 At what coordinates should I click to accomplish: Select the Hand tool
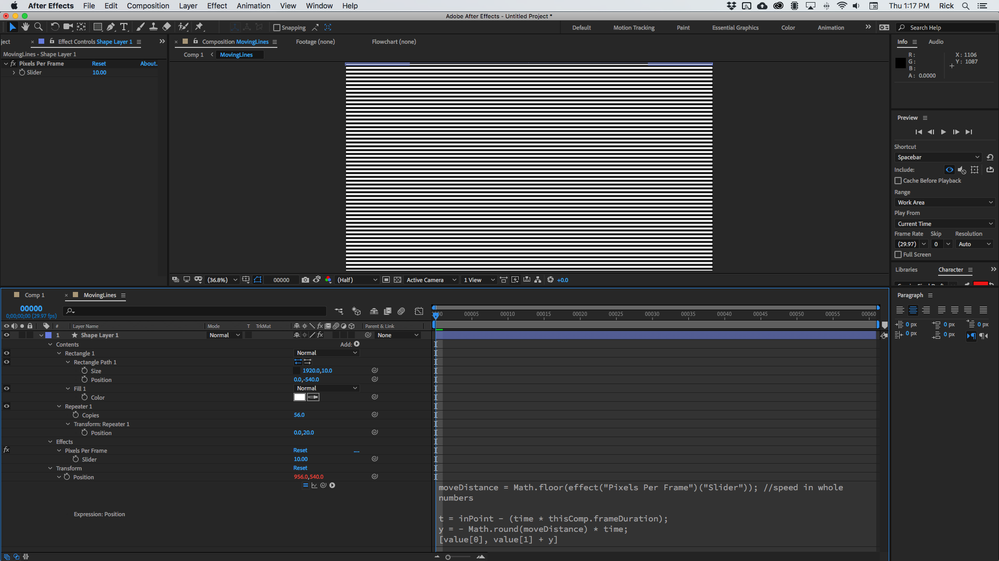coord(26,27)
